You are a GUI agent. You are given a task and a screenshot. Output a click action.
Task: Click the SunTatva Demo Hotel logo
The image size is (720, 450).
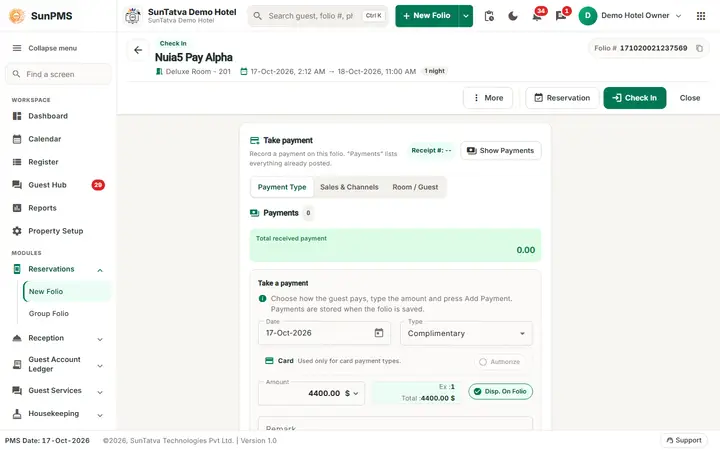[x=133, y=16]
